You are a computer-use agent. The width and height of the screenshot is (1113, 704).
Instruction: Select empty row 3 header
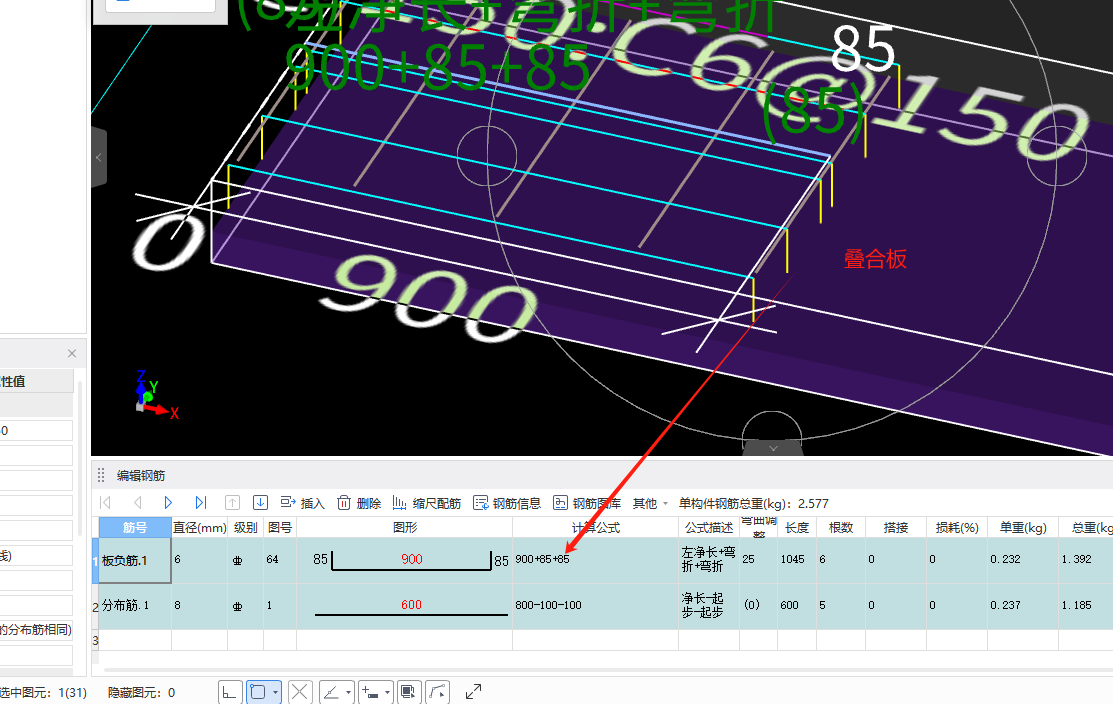coord(95,640)
